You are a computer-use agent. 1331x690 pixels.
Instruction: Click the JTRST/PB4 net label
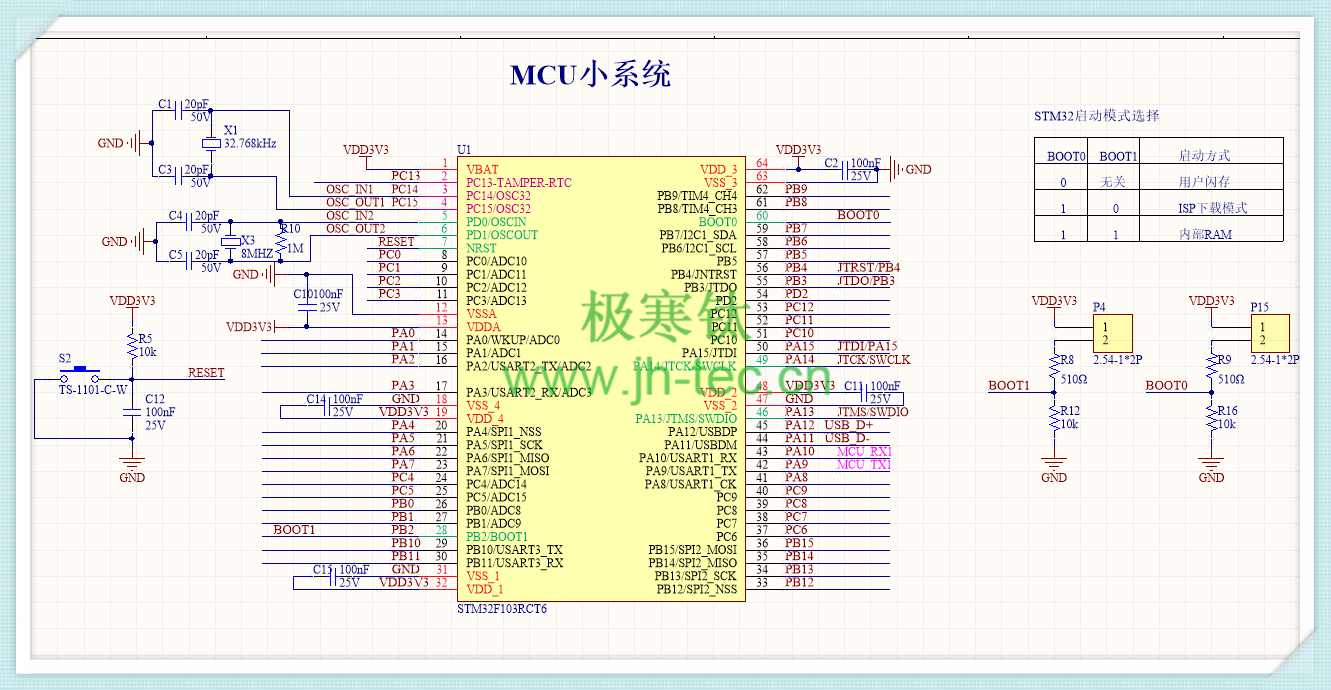(868, 267)
